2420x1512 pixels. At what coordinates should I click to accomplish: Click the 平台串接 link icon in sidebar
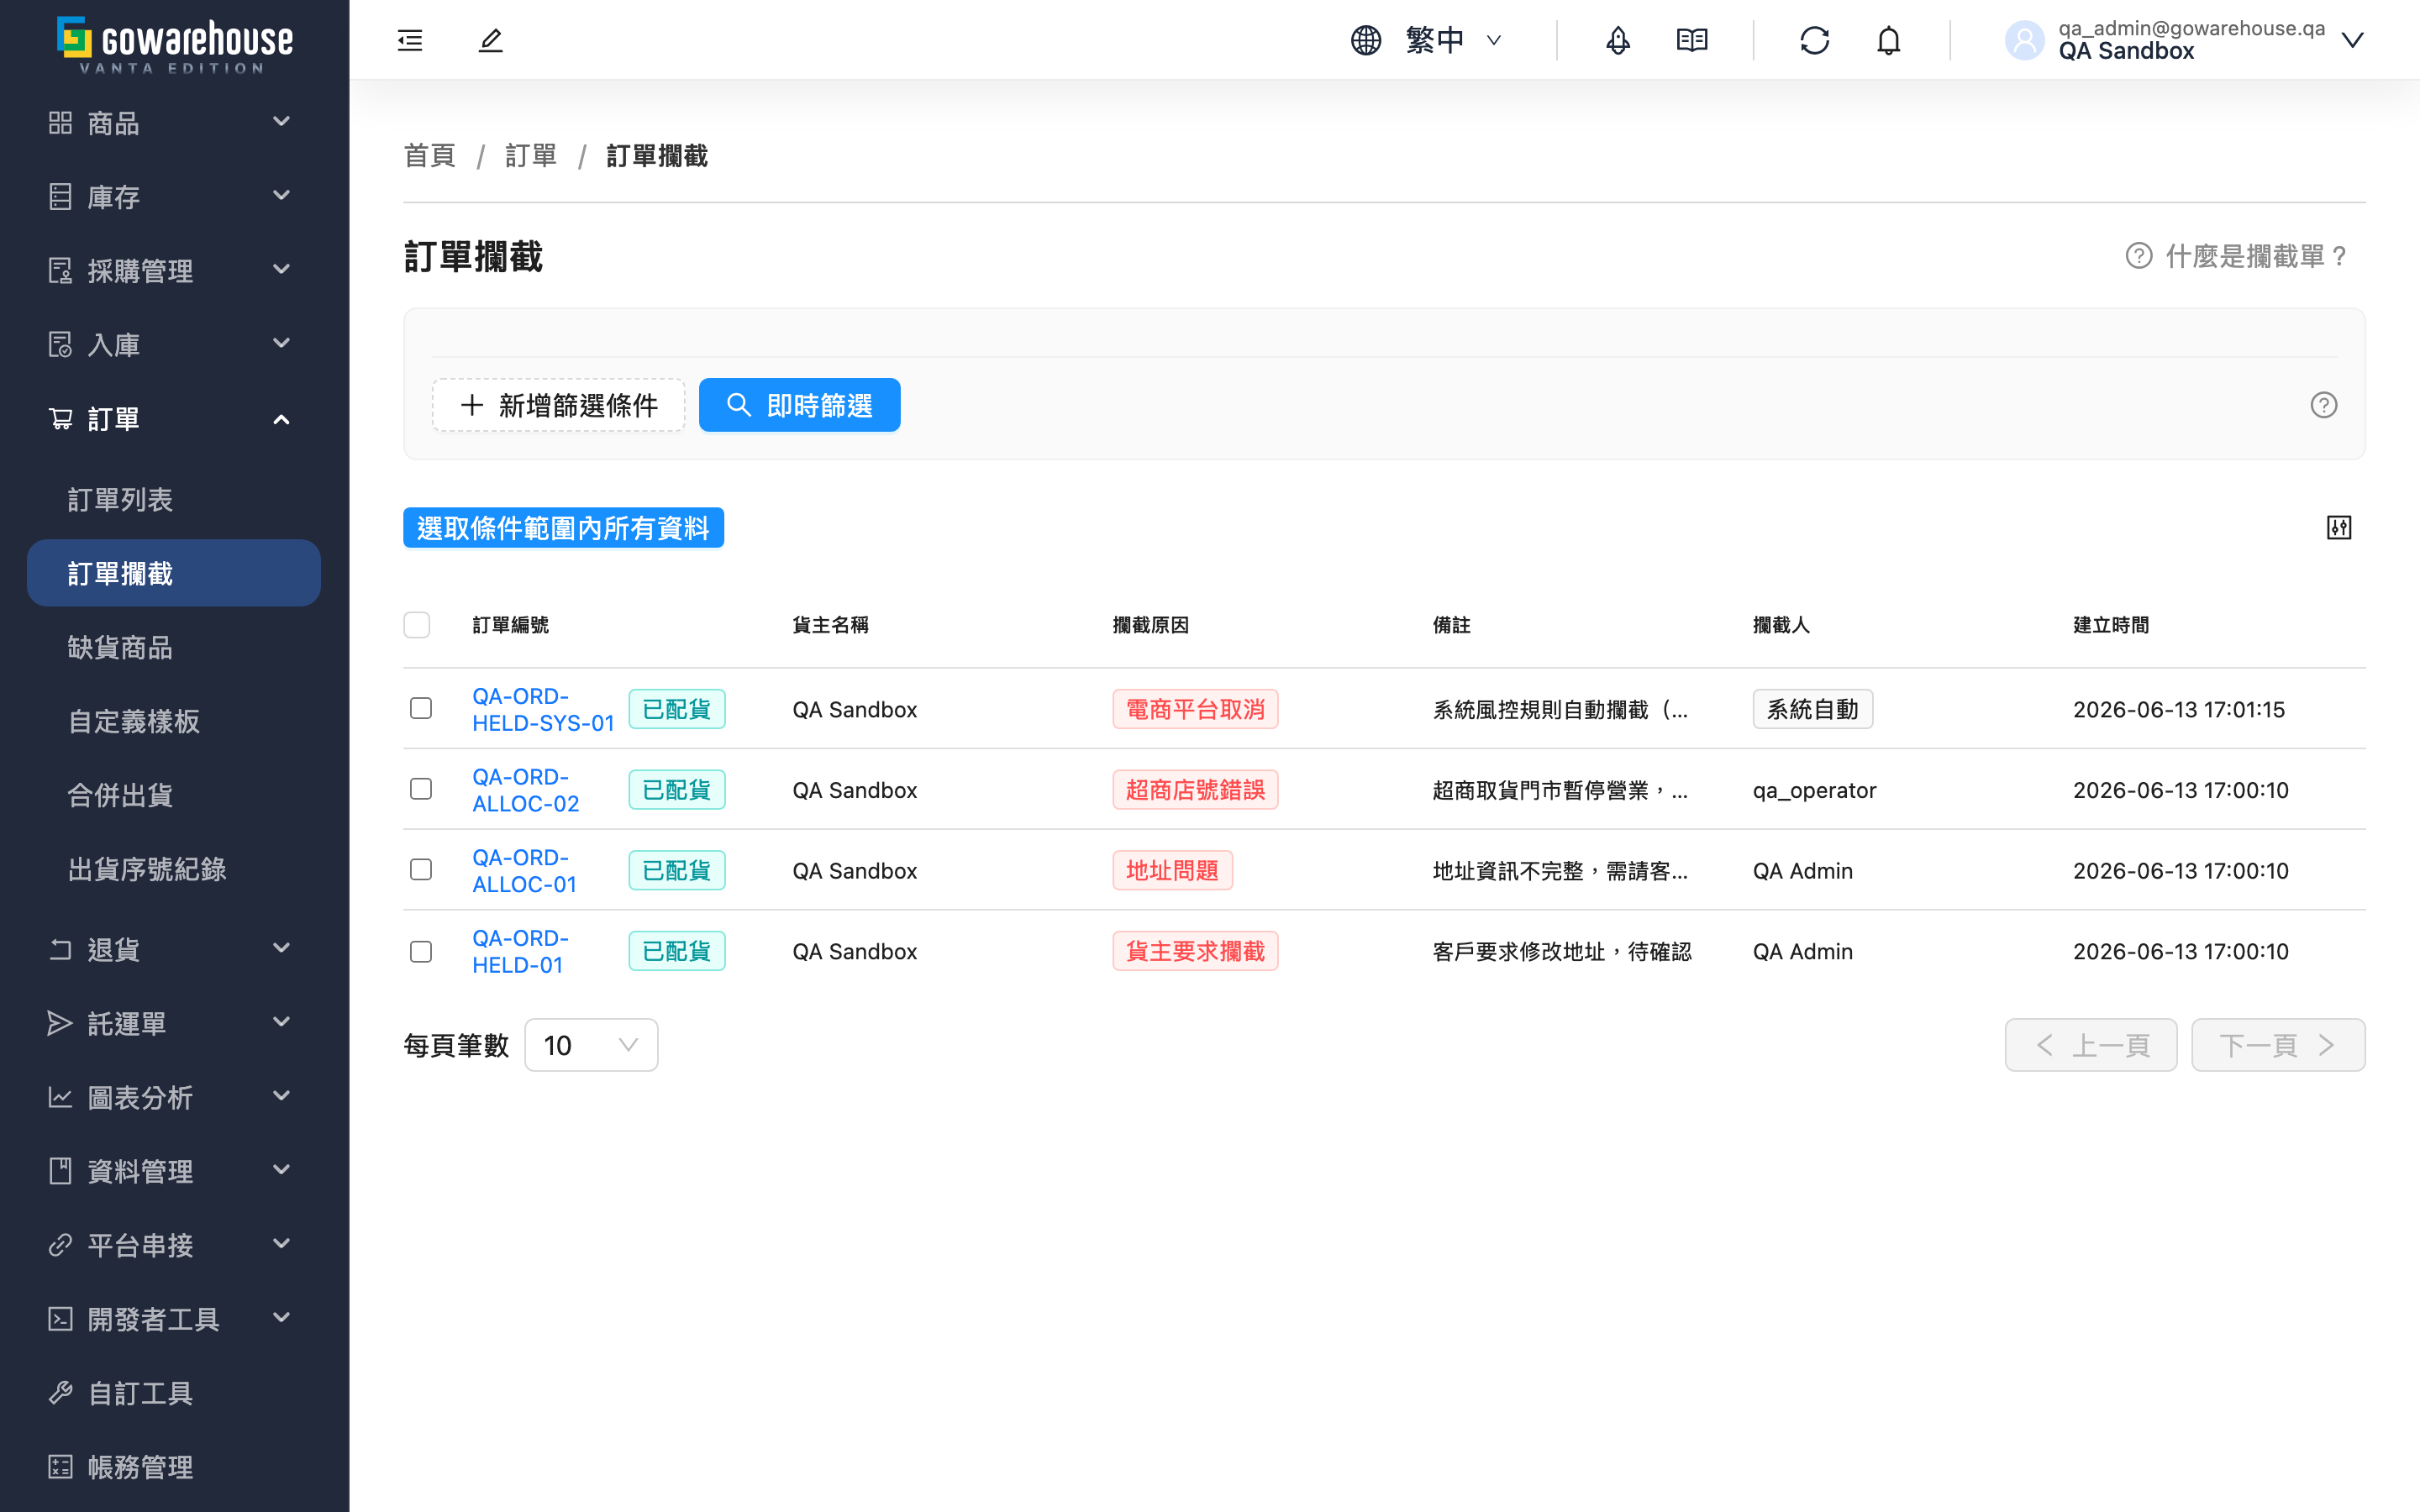click(x=60, y=1244)
